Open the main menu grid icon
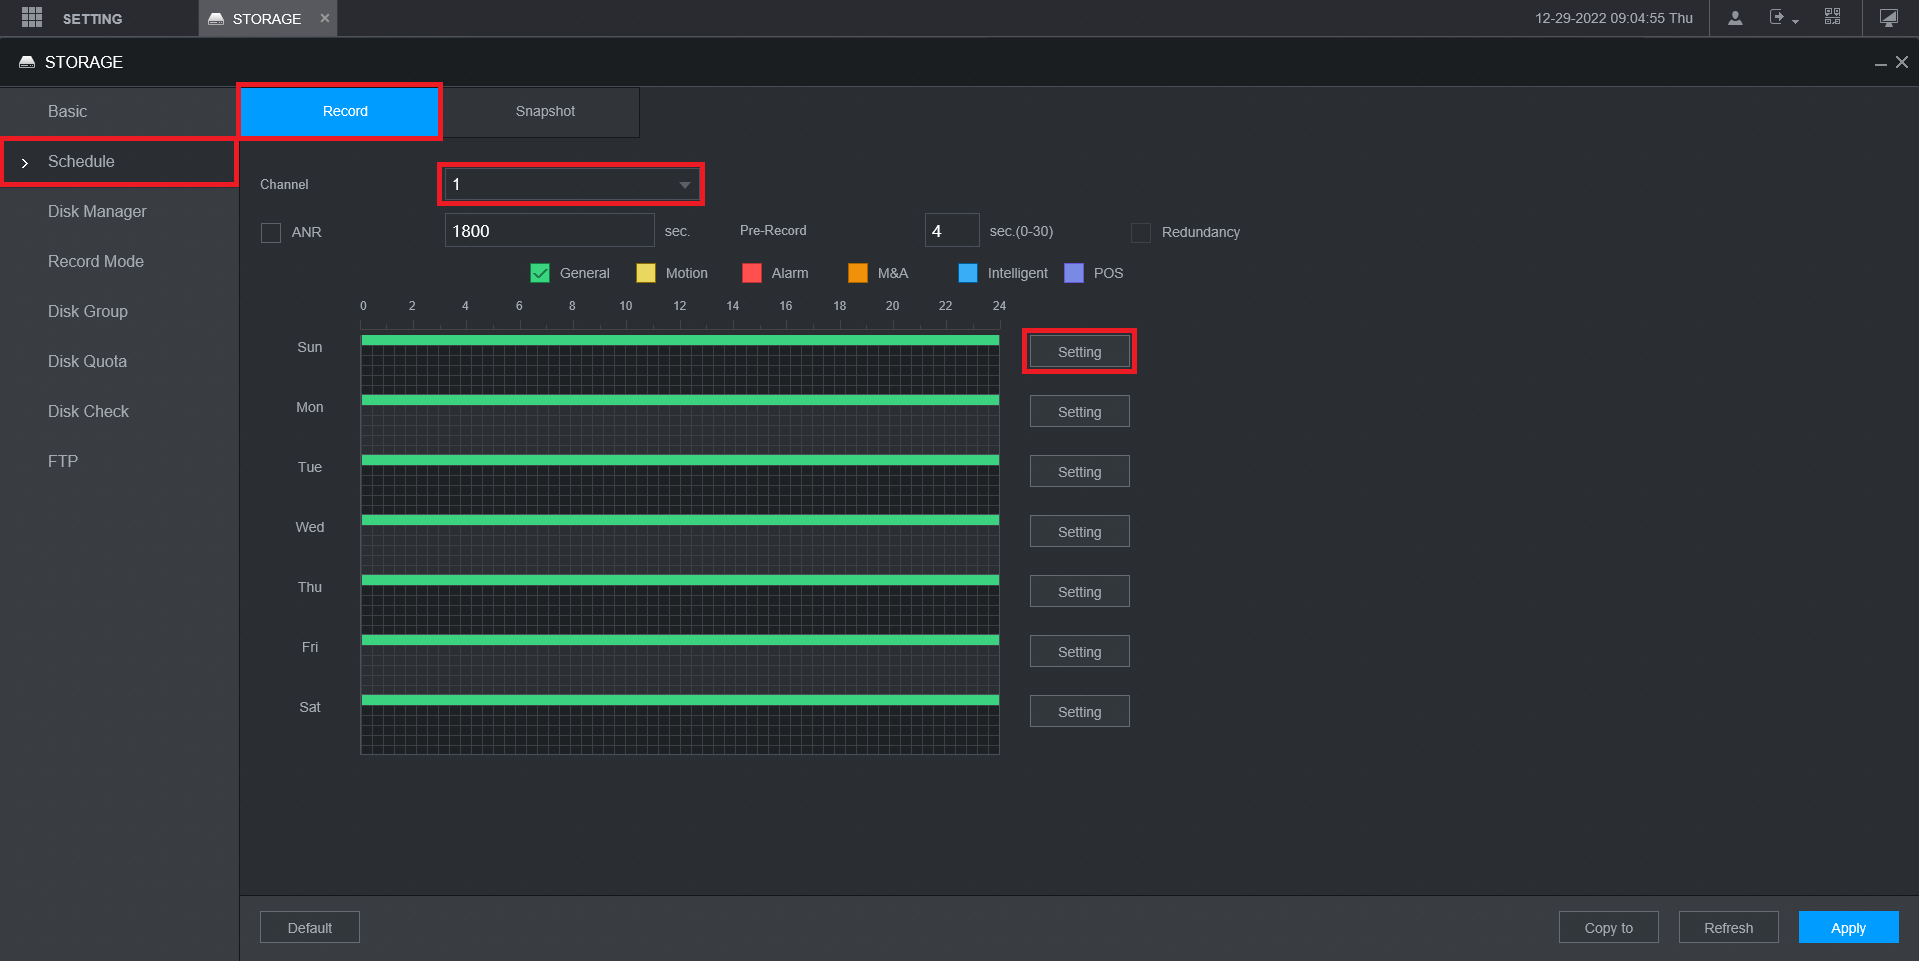Image resolution: width=1919 pixels, height=961 pixels. 32,18
